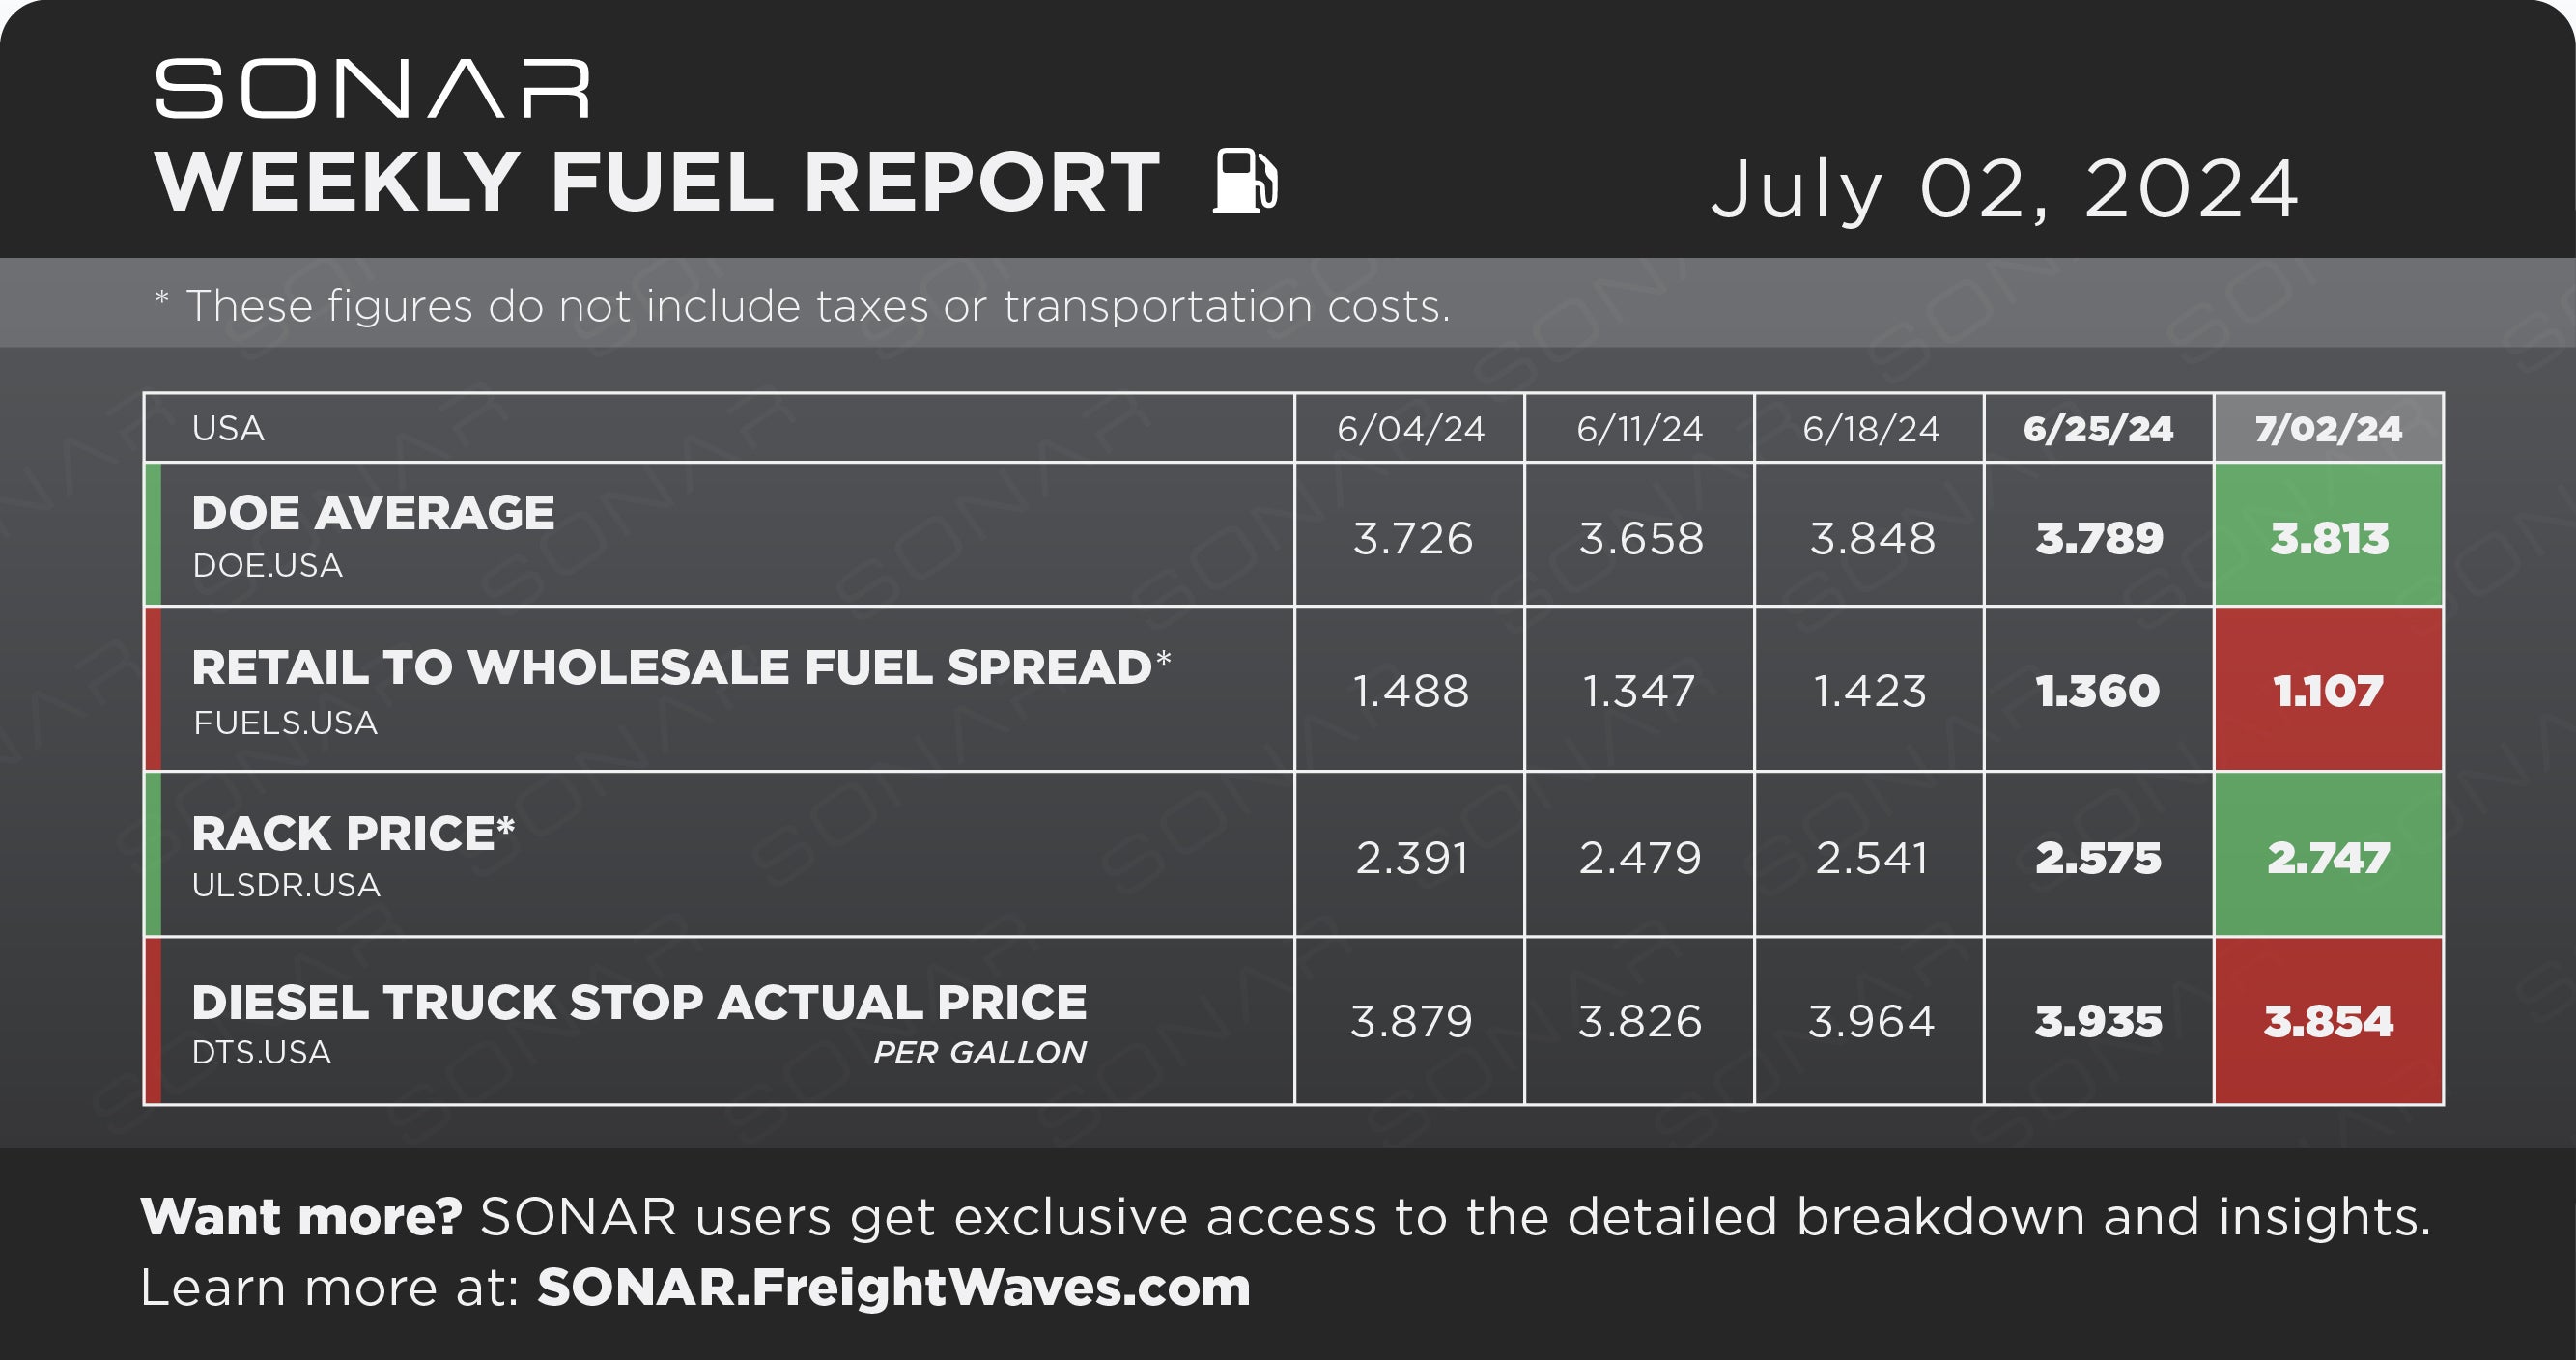Viewport: 2576px width, 1360px height.
Task: Click the SONAR logo
Action: pos(372,89)
